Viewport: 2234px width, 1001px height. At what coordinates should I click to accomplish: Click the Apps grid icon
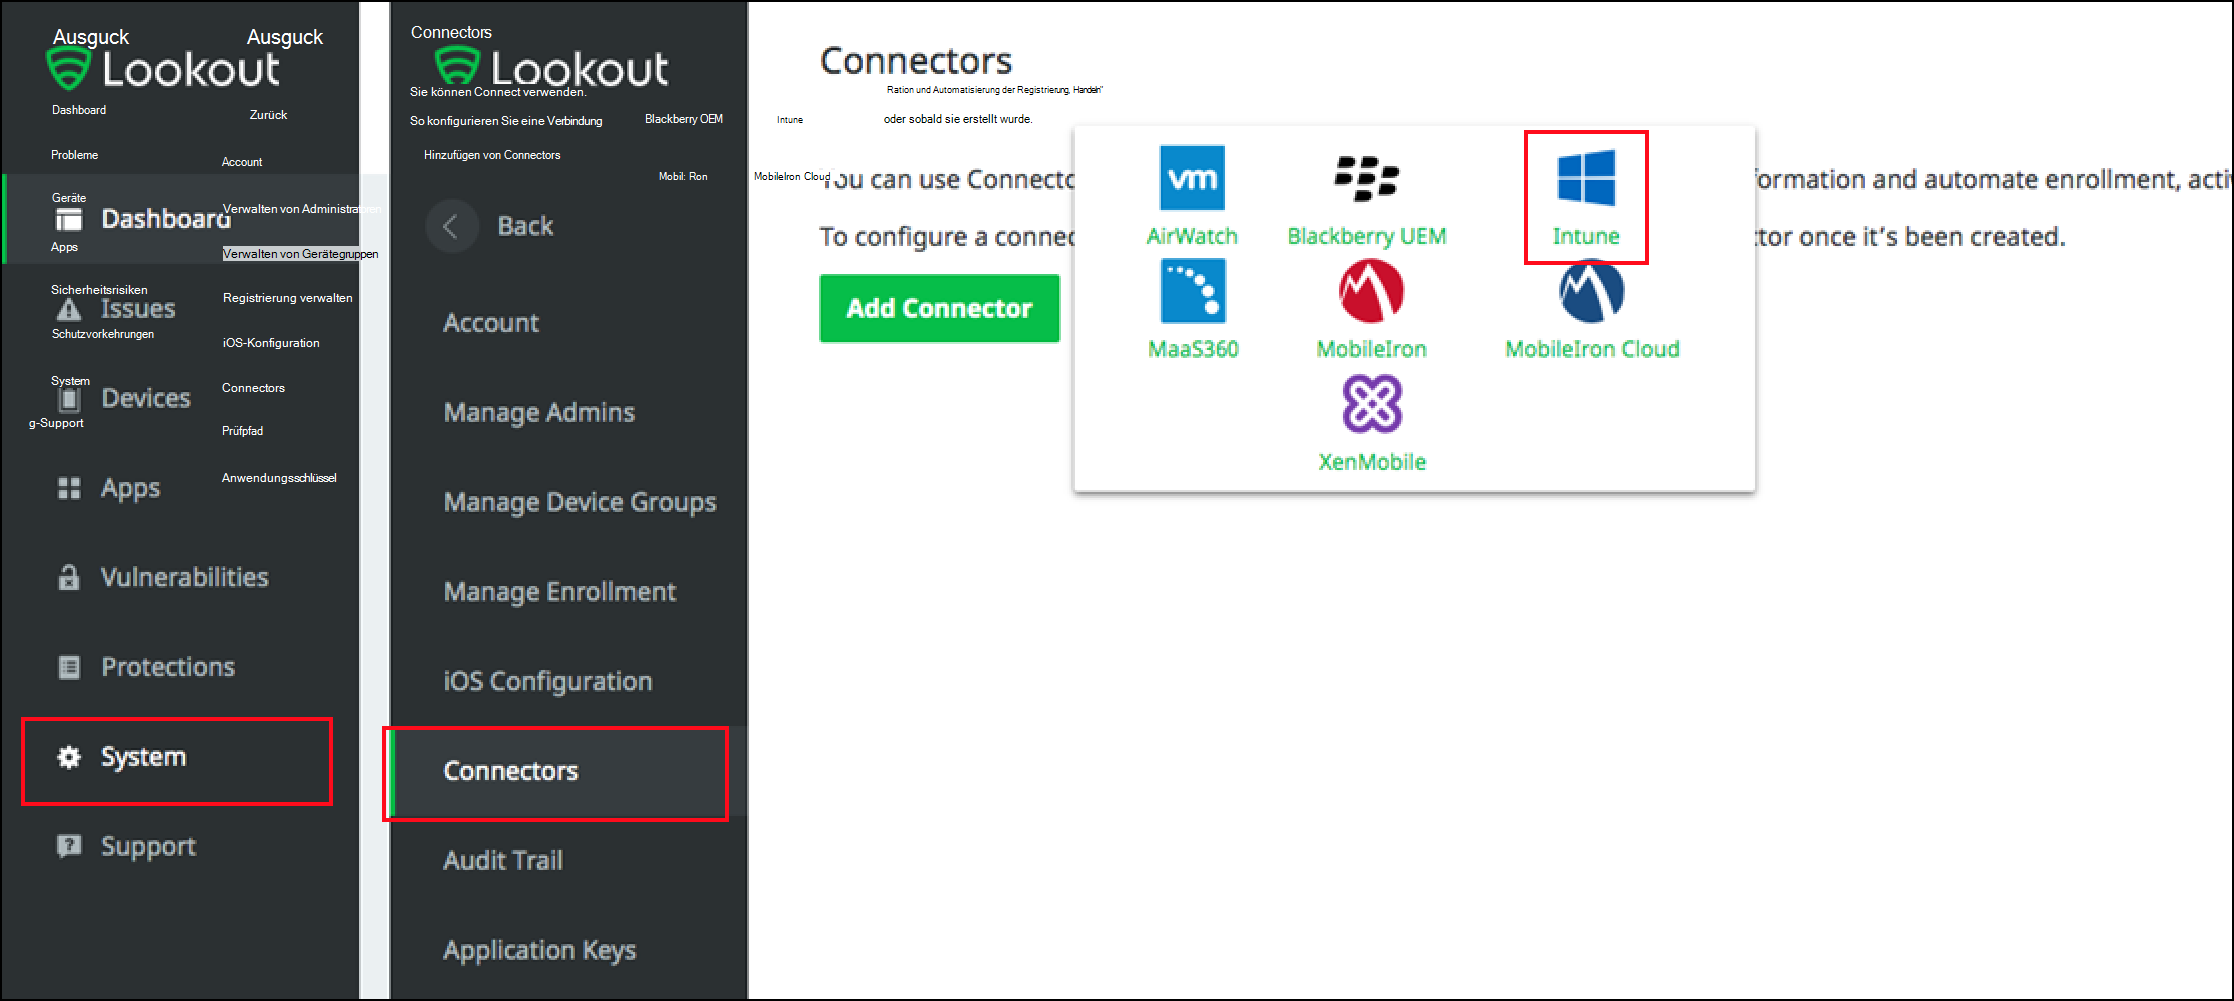69,488
